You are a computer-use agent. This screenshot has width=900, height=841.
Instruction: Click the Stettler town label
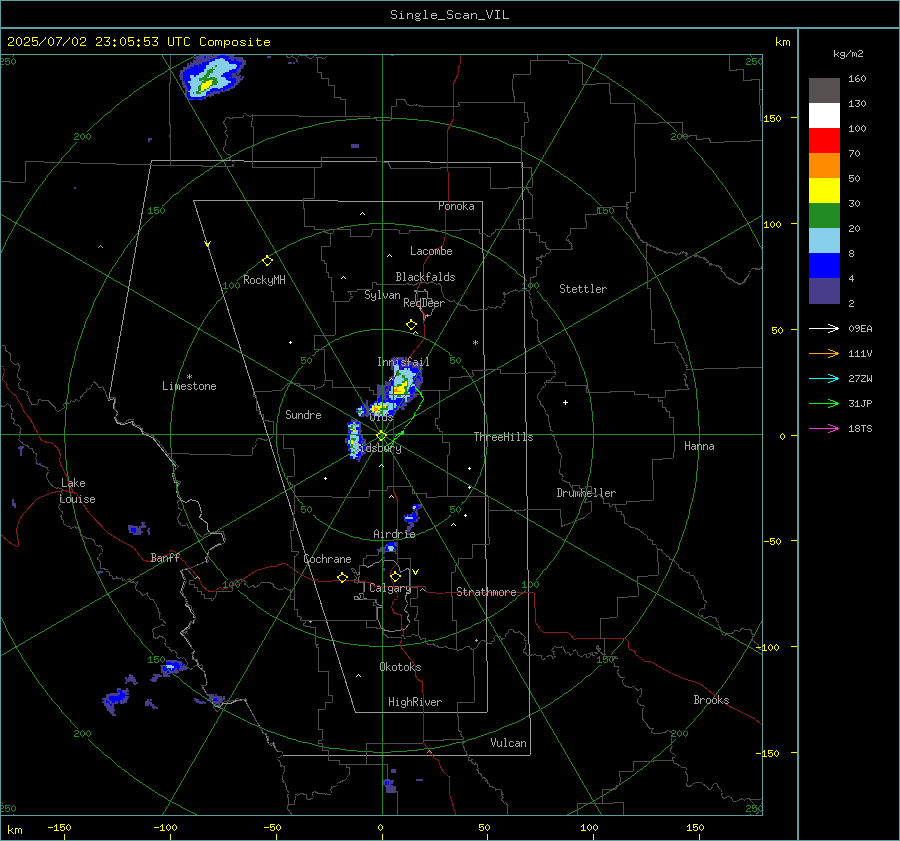pyautogui.click(x=583, y=289)
